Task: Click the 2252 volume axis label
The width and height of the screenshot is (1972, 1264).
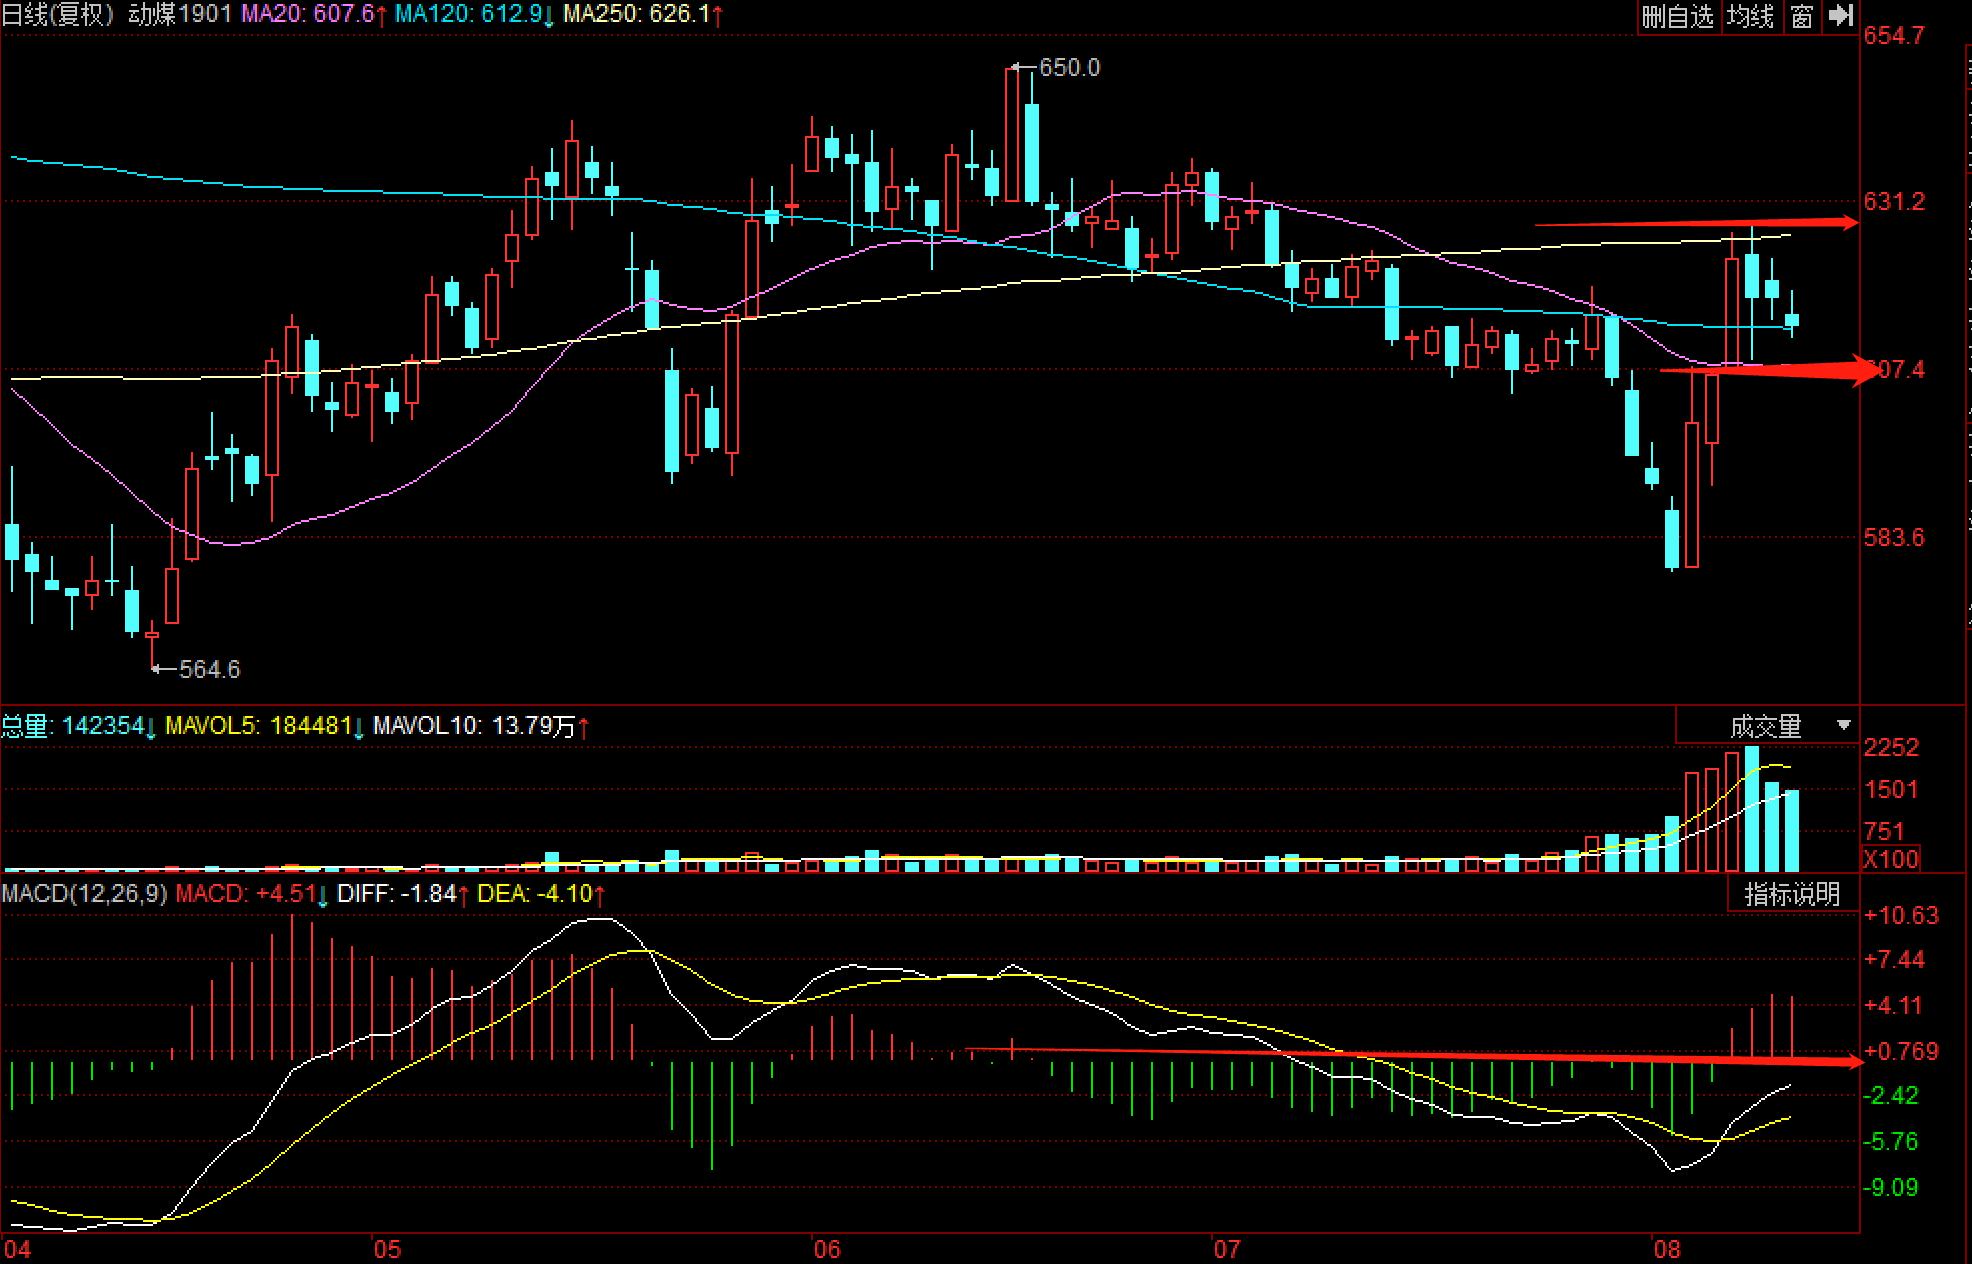Action: pyautogui.click(x=1892, y=747)
